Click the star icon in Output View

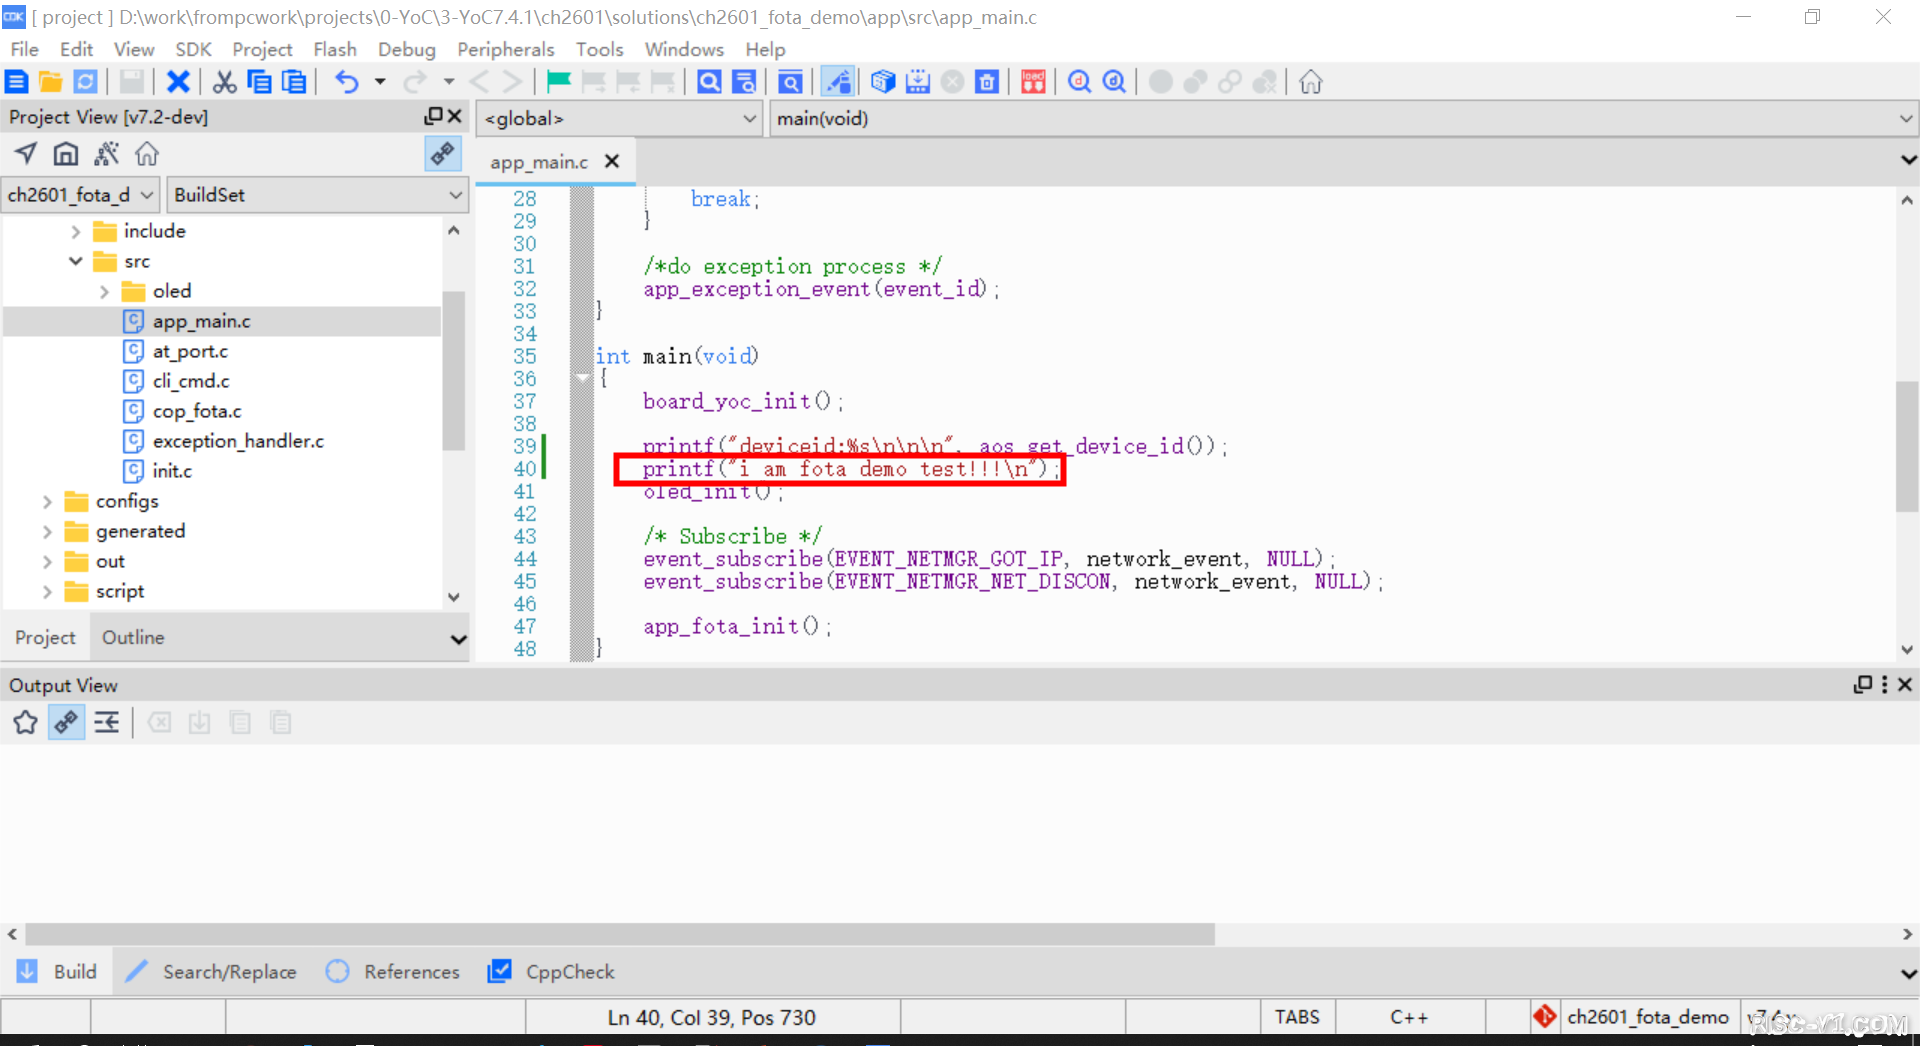coord(26,722)
